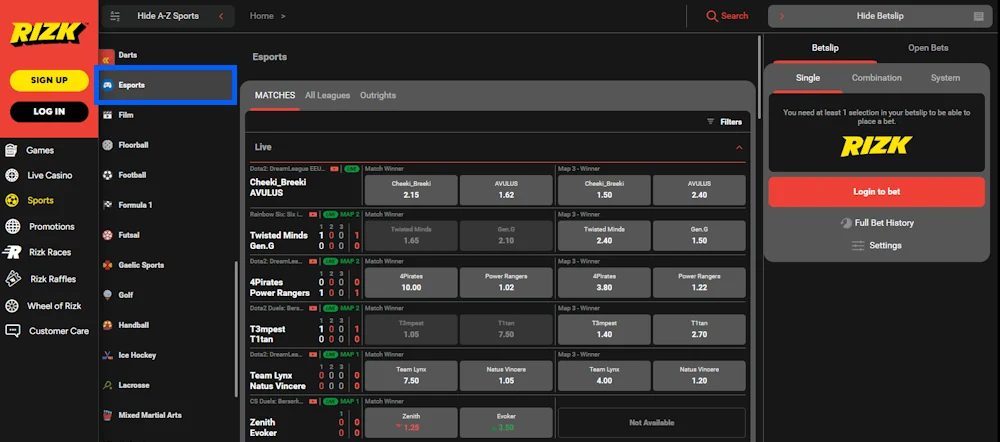
Task: Select the Single bet type tab
Action: coord(807,78)
